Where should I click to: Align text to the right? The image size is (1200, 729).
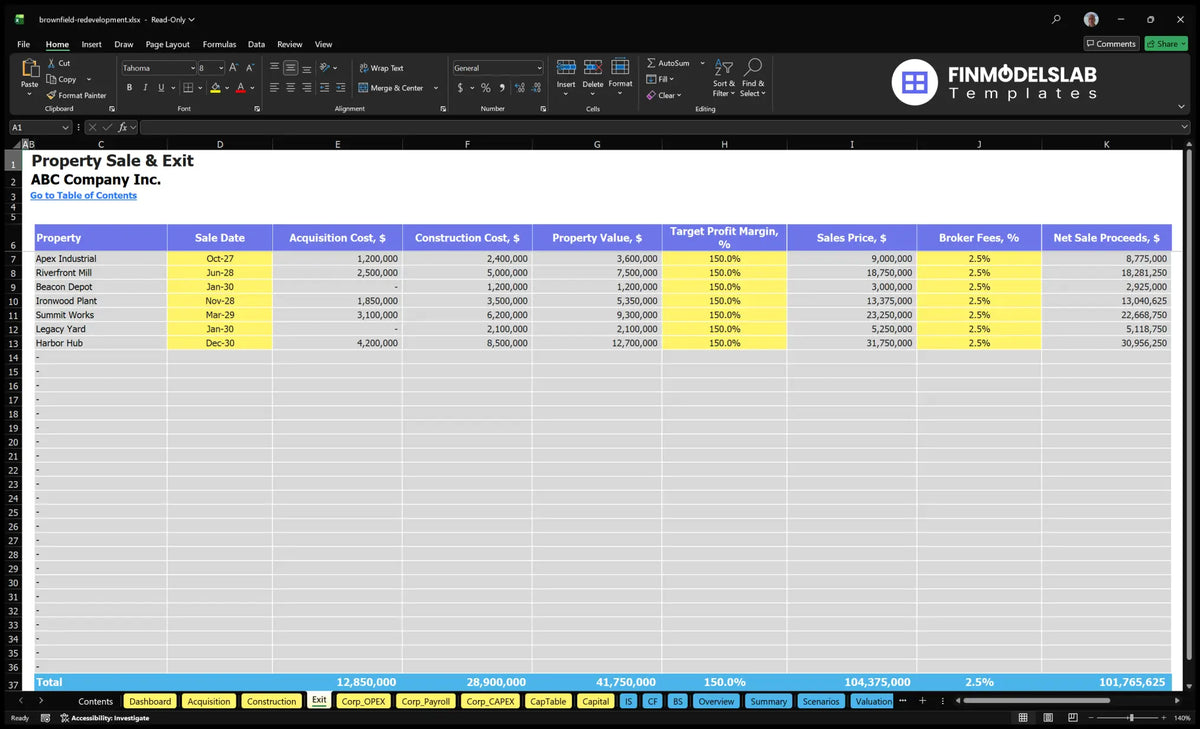pyautogui.click(x=307, y=88)
